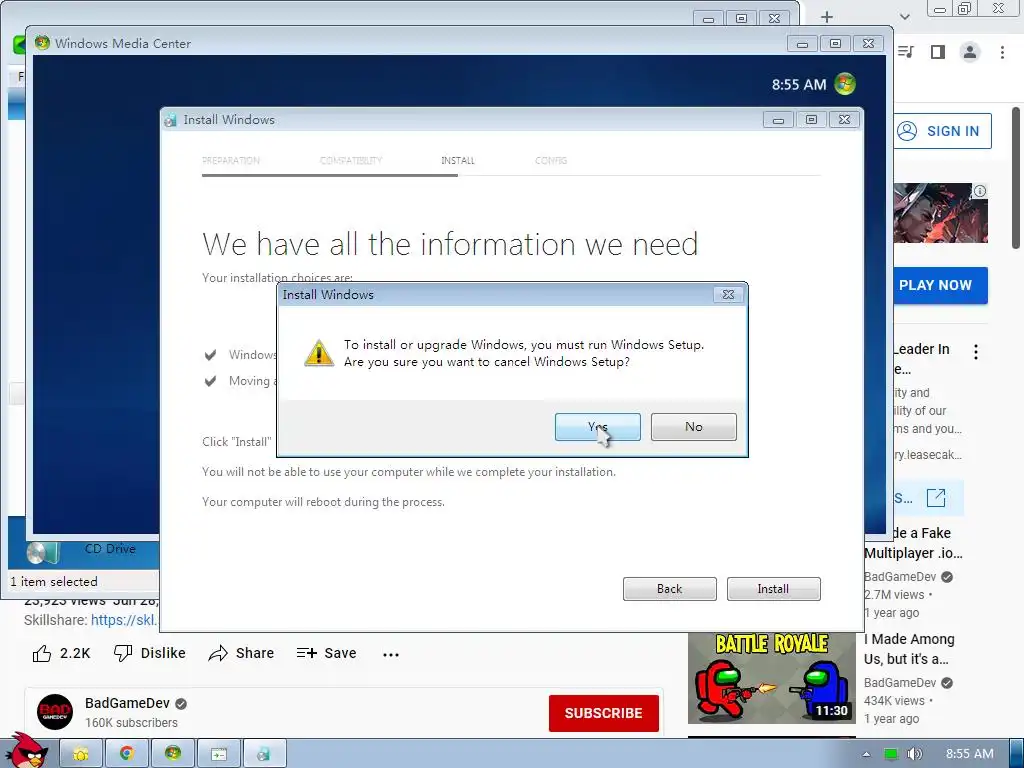Select the INSTALL step tab
Image resolution: width=1024 pixels, height=768 pixels.
tap(458, 160)
